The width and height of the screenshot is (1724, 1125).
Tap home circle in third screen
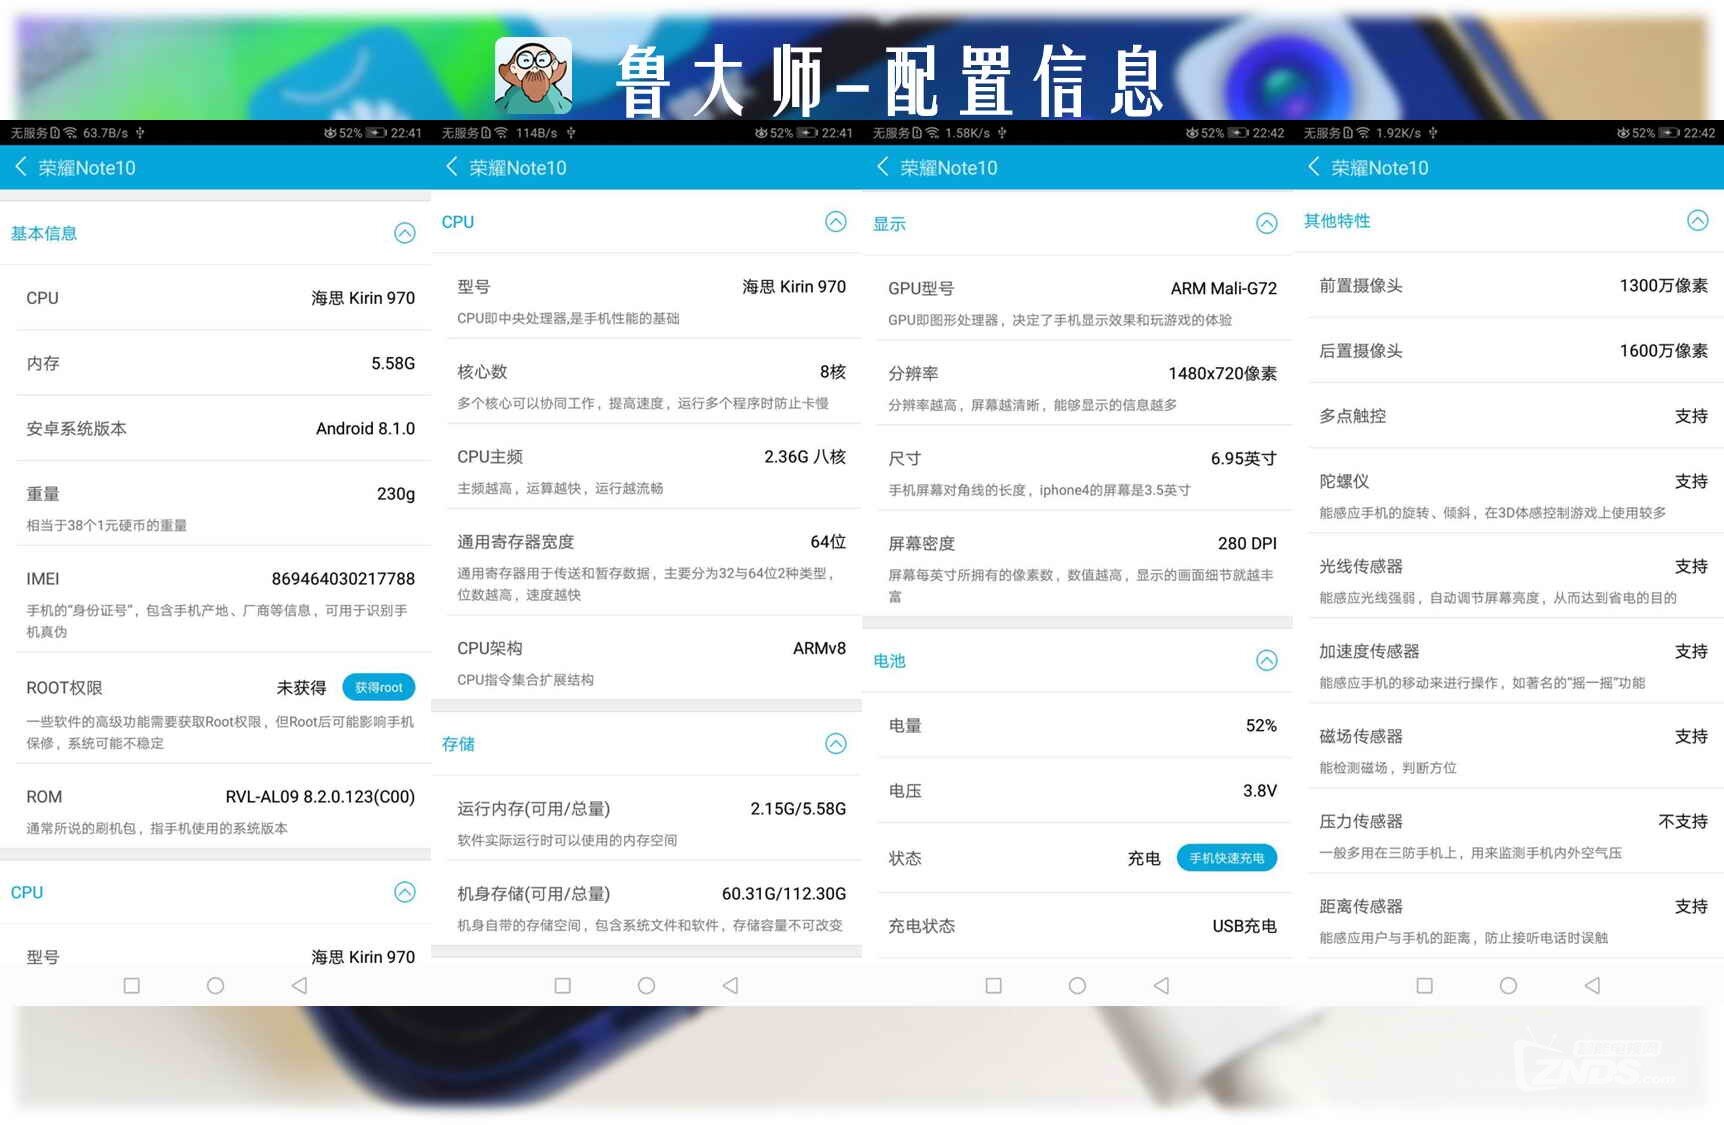pyautogui.click(x=1077, y=985)
